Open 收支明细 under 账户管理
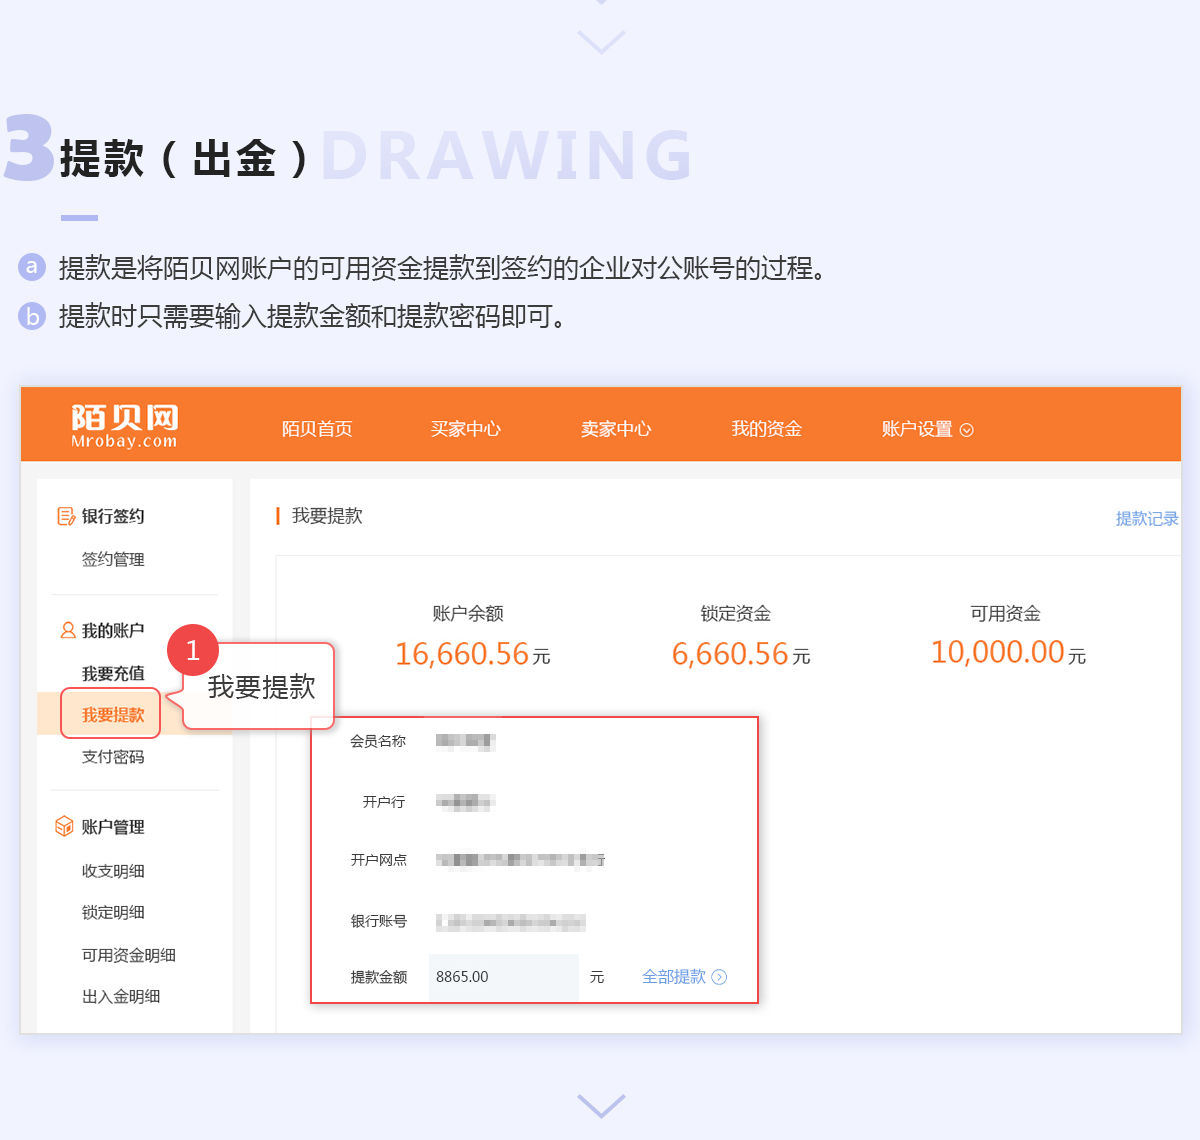Viewport: 1200px width, 1140px height. 113,871
